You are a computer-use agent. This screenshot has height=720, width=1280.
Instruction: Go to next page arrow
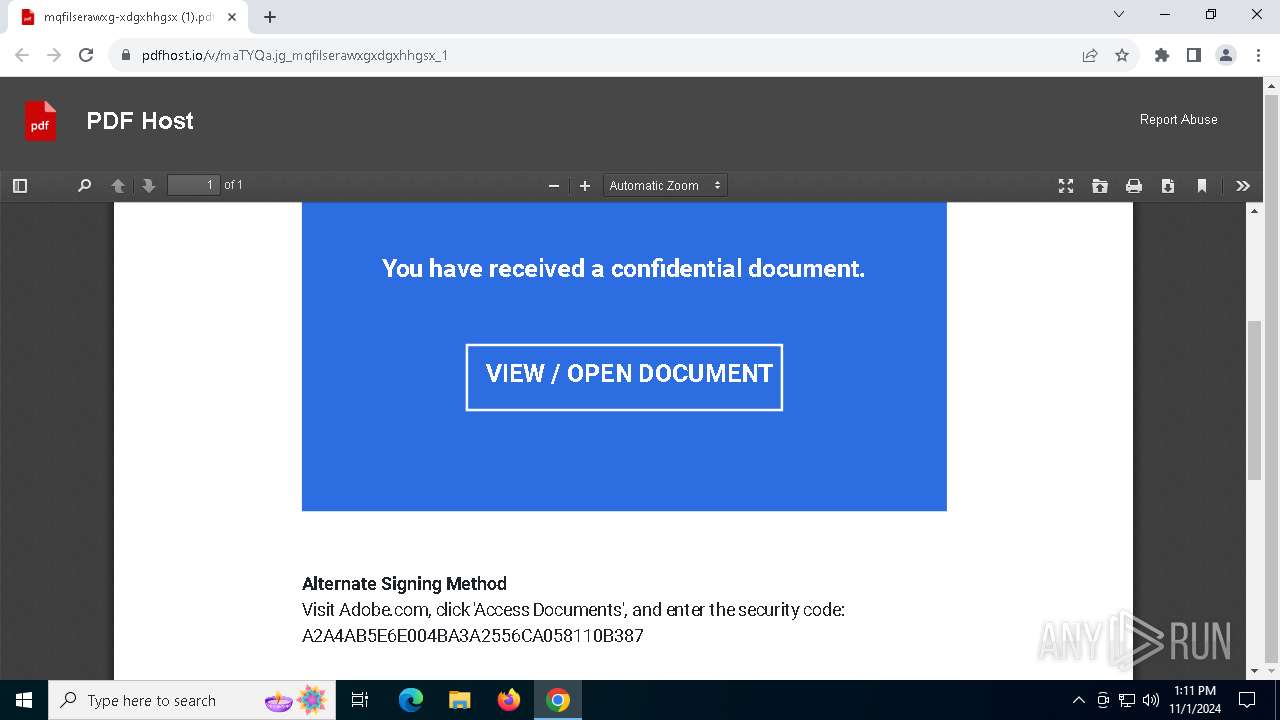149,186
